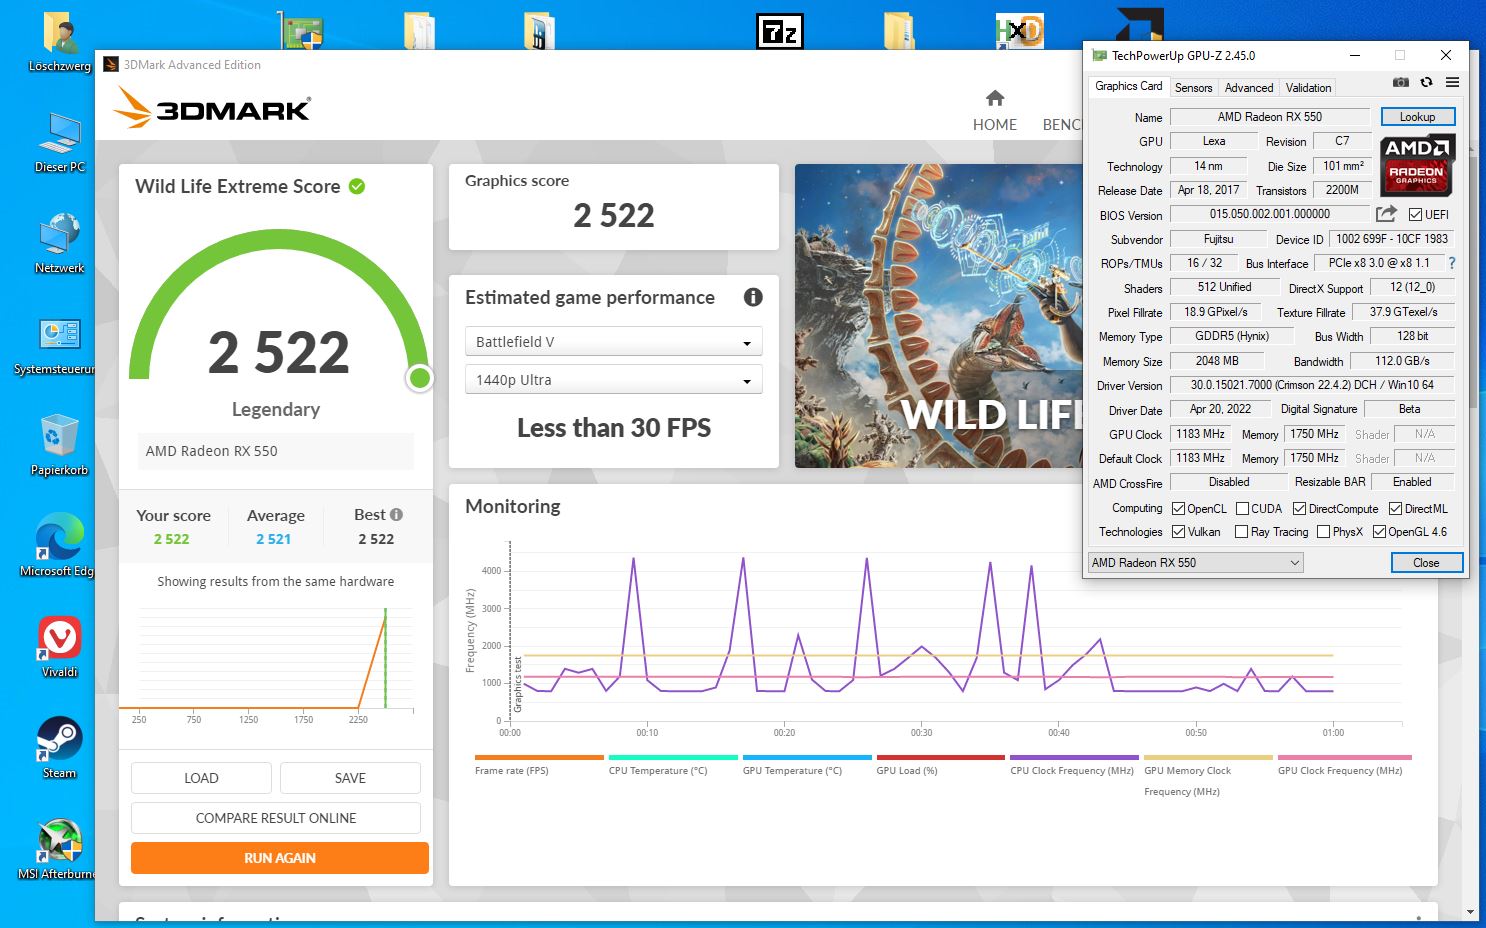This screenshot has height=928, width=1486.
Task: Click the info icon next to Best
Action: [396, 514]
